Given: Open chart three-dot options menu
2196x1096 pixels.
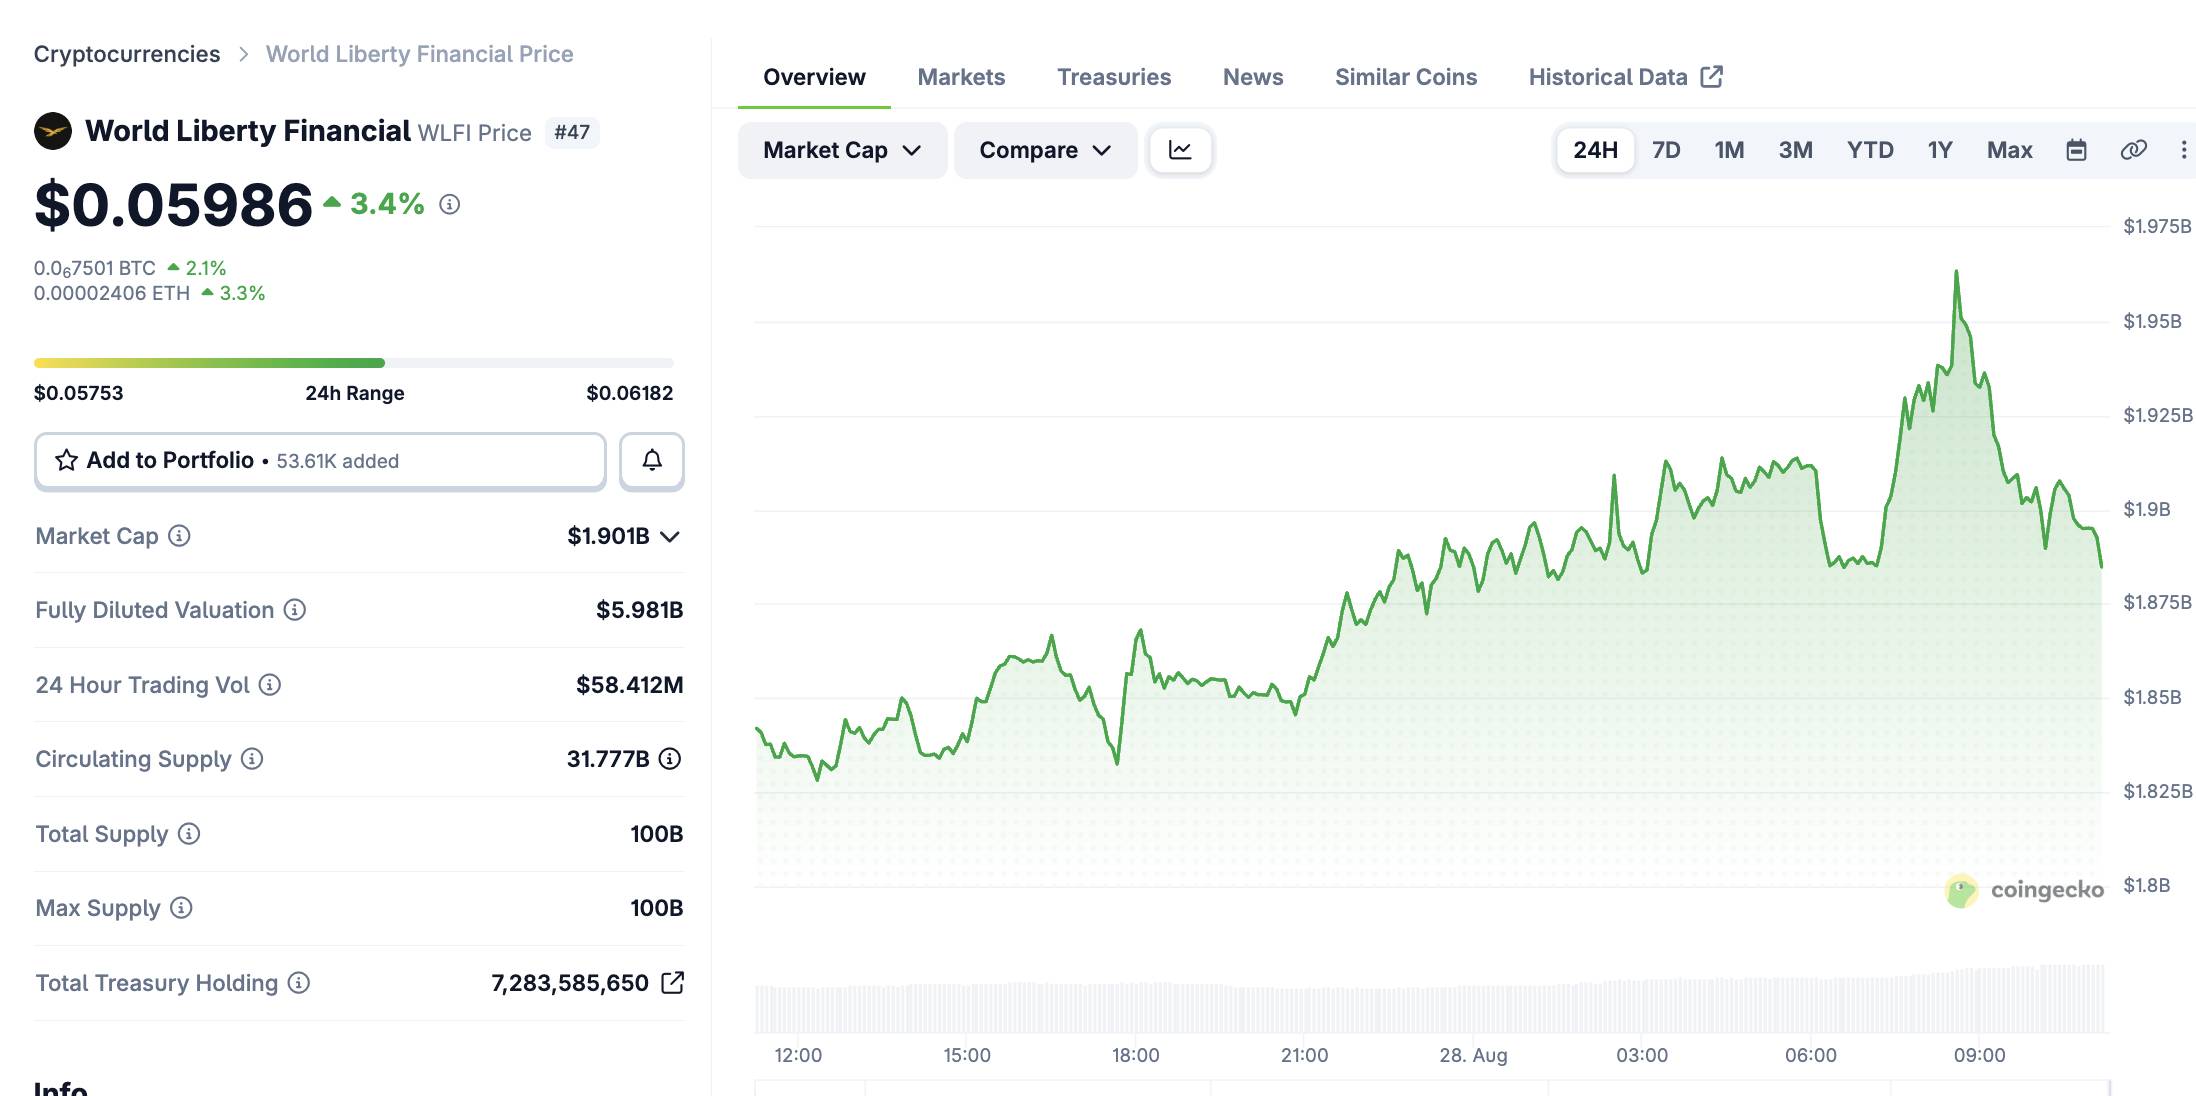Looking at the screenshot, I should (2183, 150).
